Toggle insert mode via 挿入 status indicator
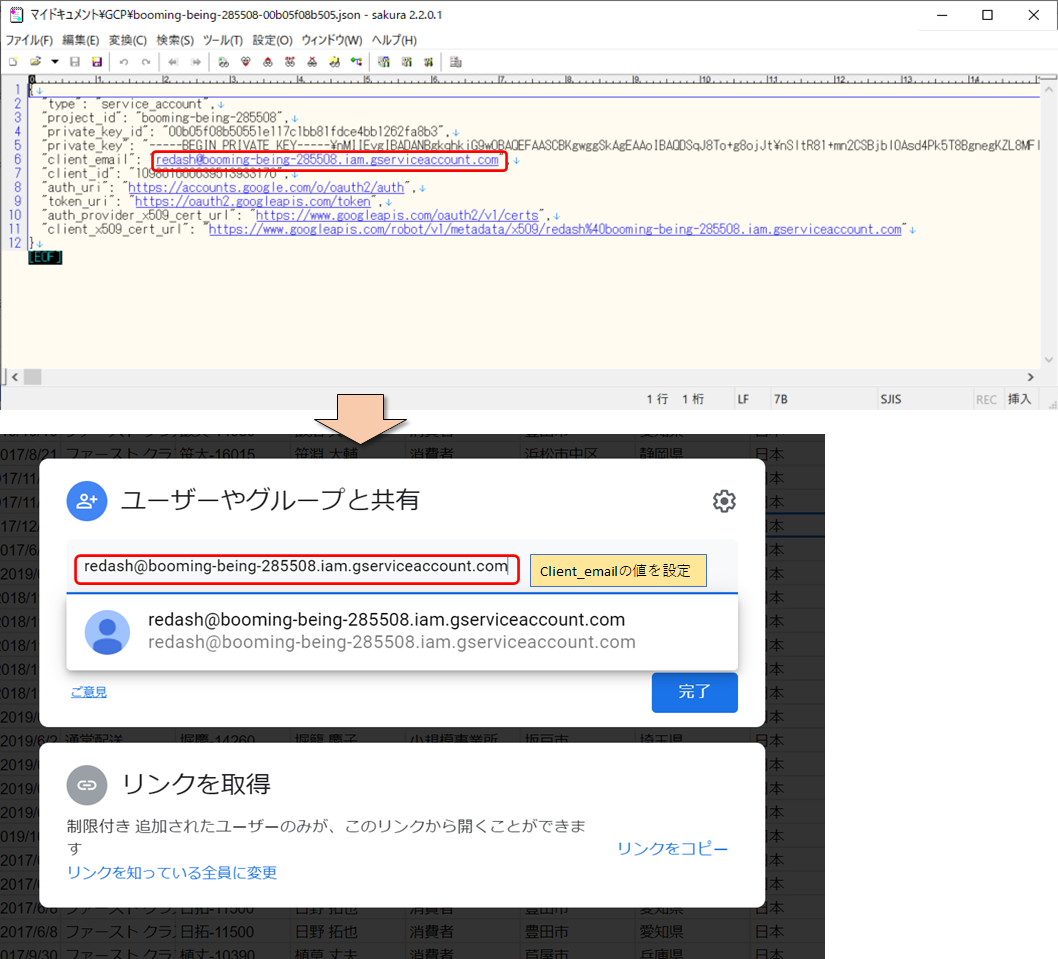 pos(1019,398)
